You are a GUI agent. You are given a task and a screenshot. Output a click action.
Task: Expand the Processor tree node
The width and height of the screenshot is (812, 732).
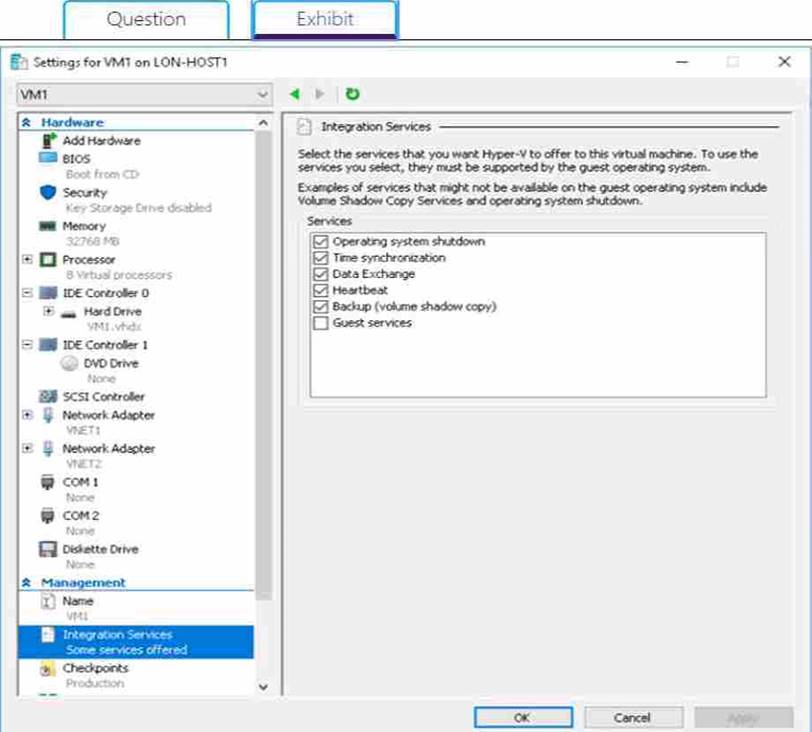(27, 260)
